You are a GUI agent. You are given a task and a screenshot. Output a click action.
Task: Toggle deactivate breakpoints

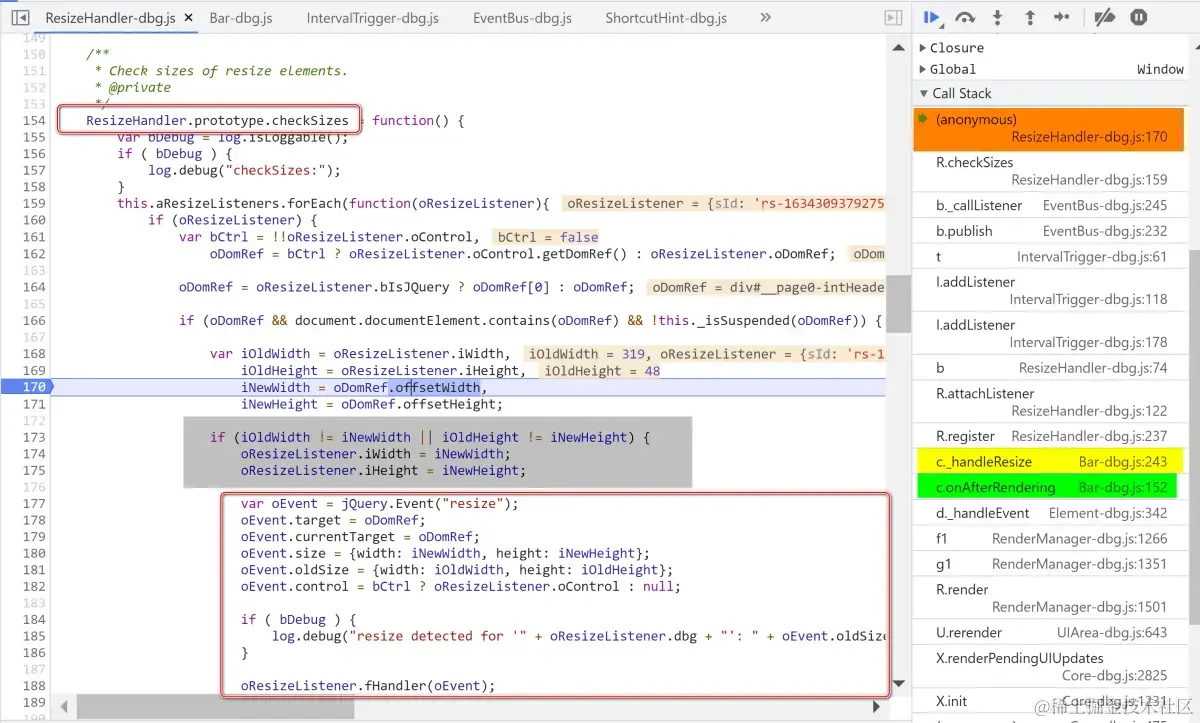(1104, 18)
